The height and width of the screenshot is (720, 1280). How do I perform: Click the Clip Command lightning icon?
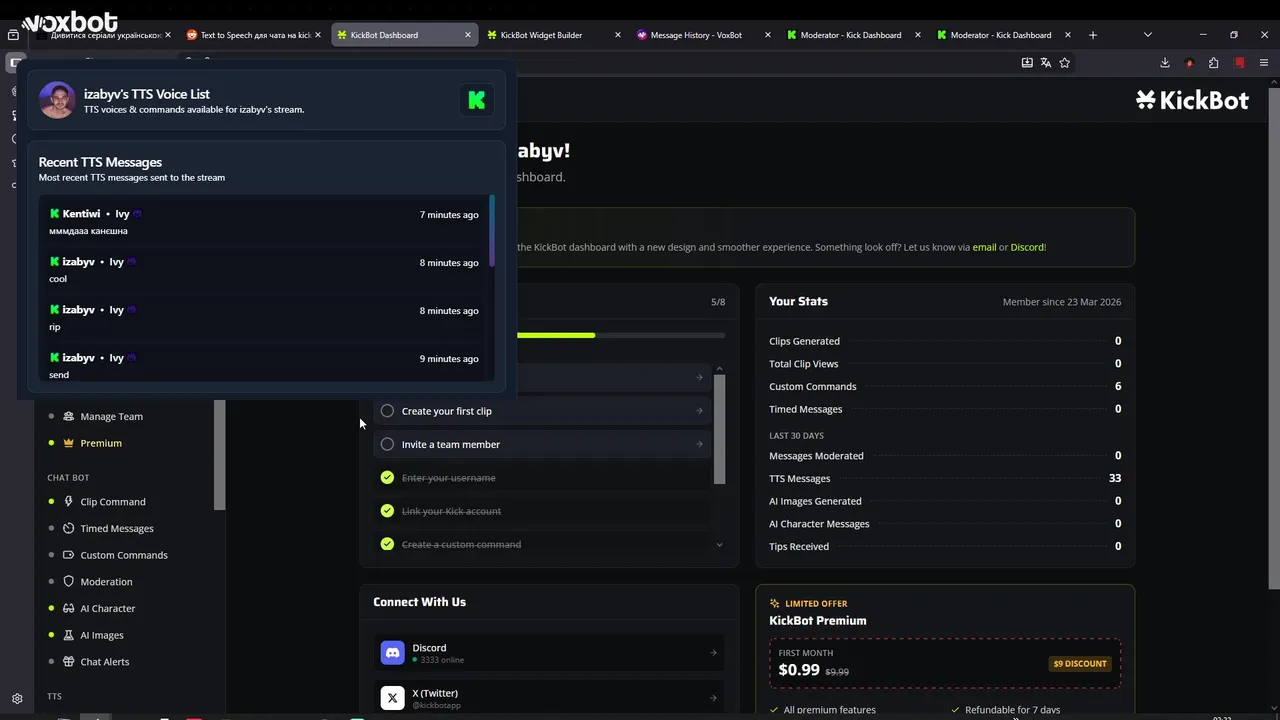click(68, 502)
